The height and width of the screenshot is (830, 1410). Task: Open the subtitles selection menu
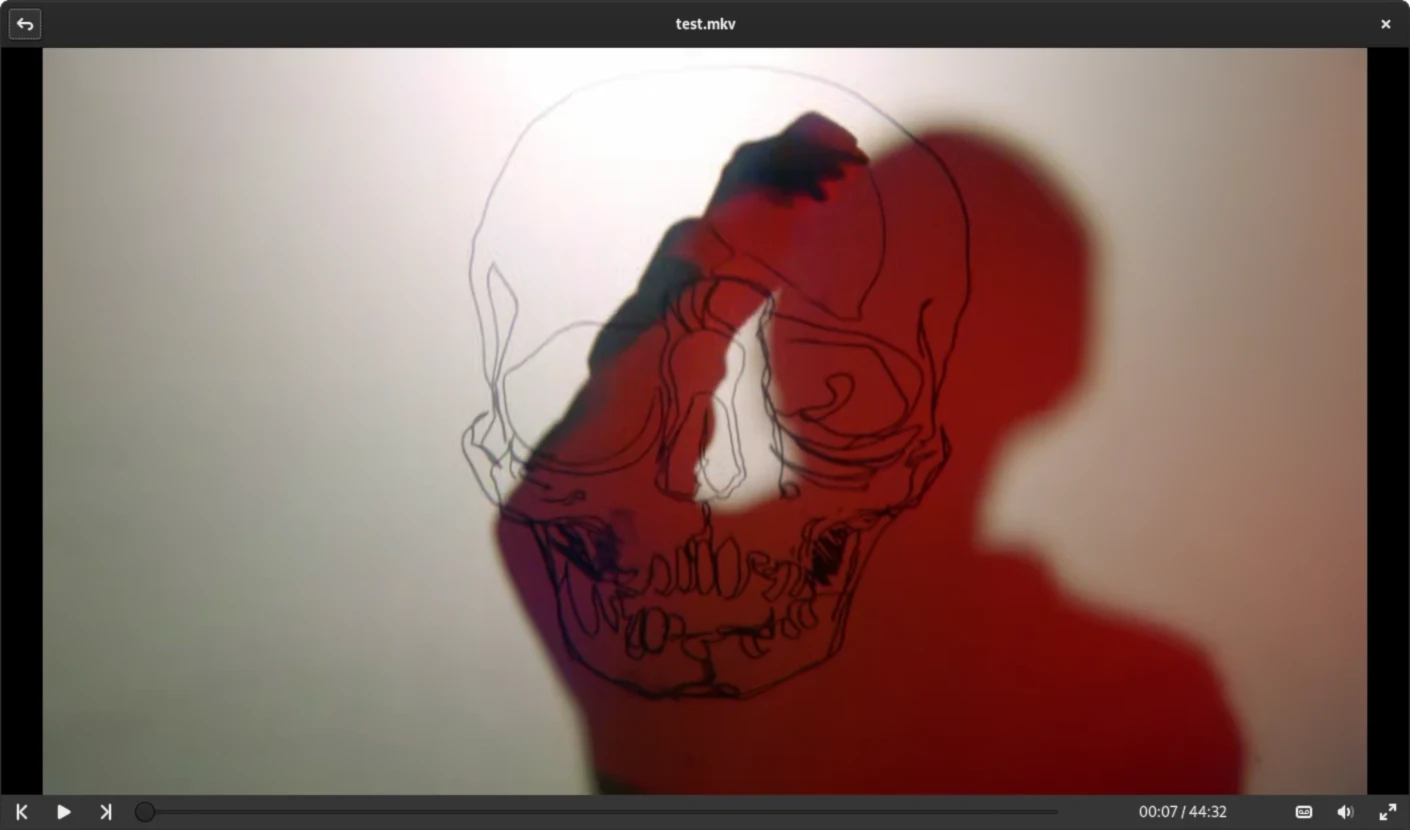pos(1303,812)
